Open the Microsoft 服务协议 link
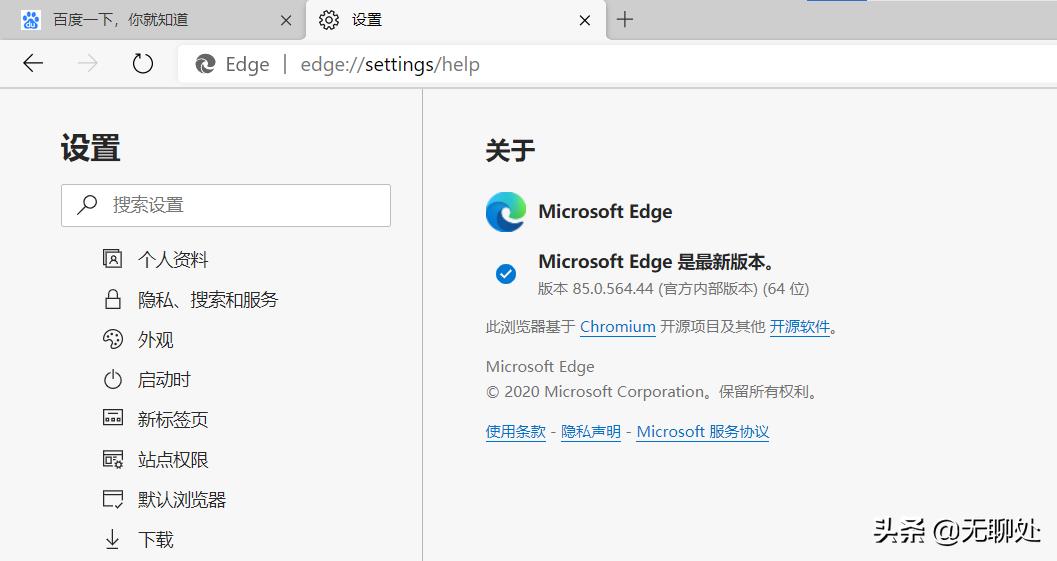Image resolution: width=1057 pixels, height=561 pixels. [x=702, y=432]
